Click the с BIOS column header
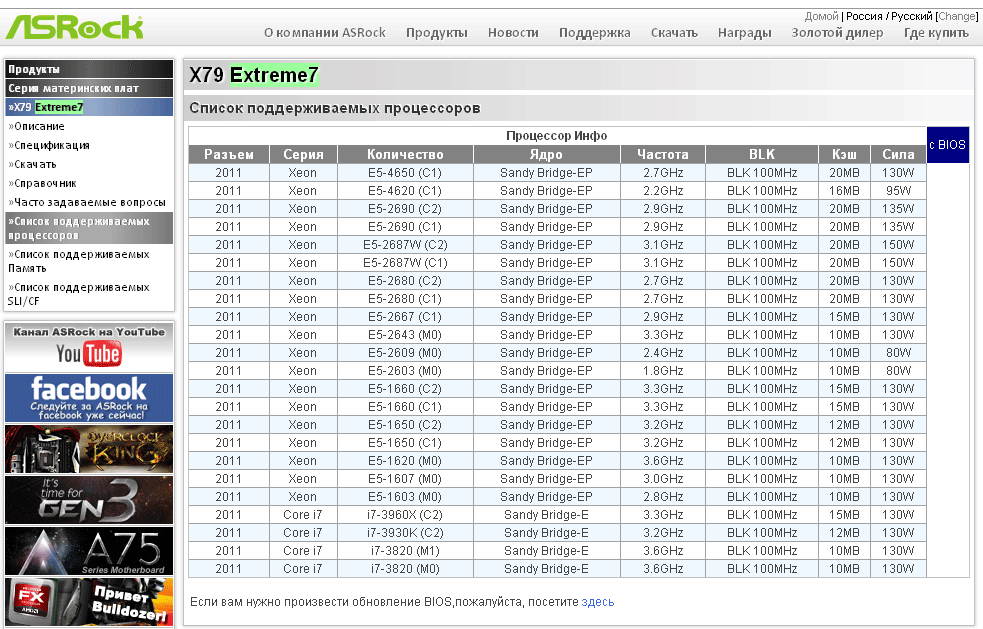The height and width of the screenshot is (629, 983). point(947,145)
